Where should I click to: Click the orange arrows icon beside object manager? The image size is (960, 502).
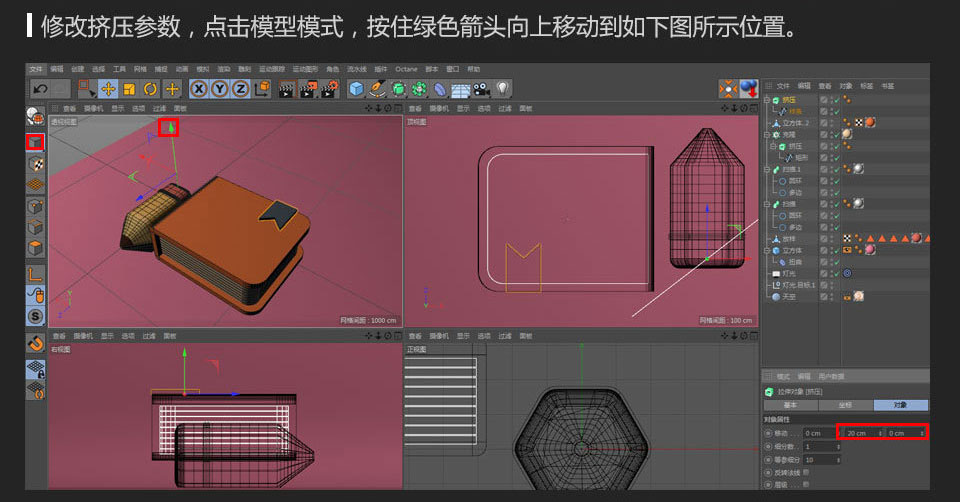[728, 89]
